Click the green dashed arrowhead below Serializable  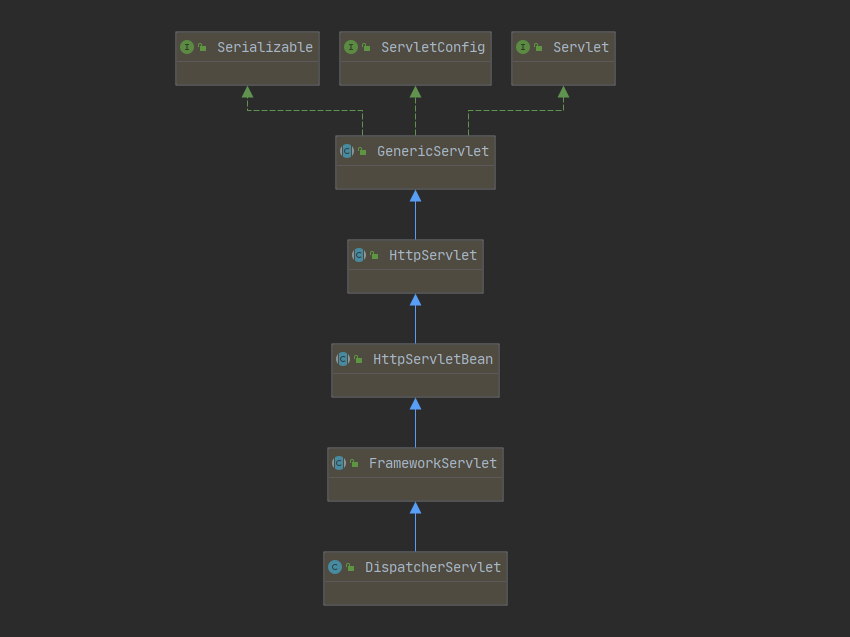point(247,92)
